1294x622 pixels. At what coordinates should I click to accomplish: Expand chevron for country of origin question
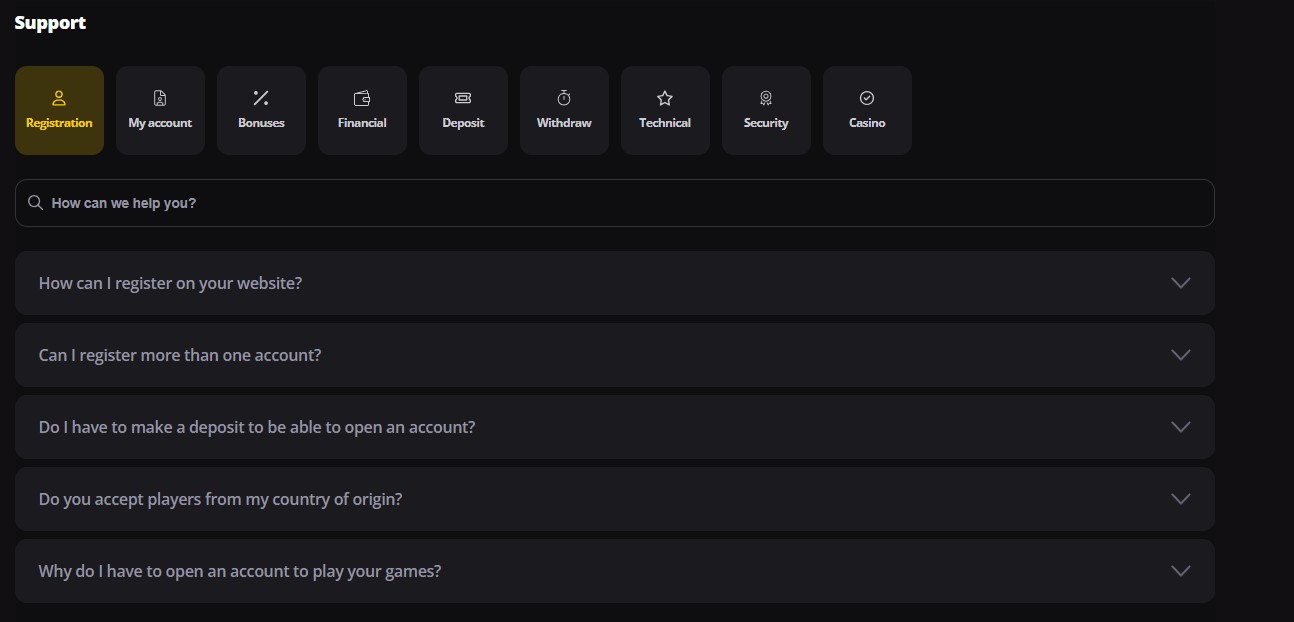(1180, 499)
